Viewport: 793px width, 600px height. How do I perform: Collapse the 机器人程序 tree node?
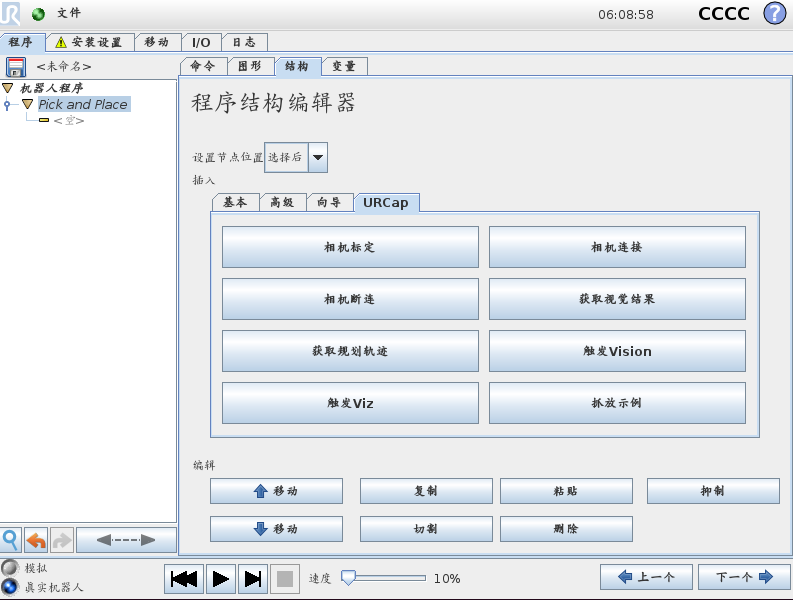pyautogui.click(x=8, y=88)
